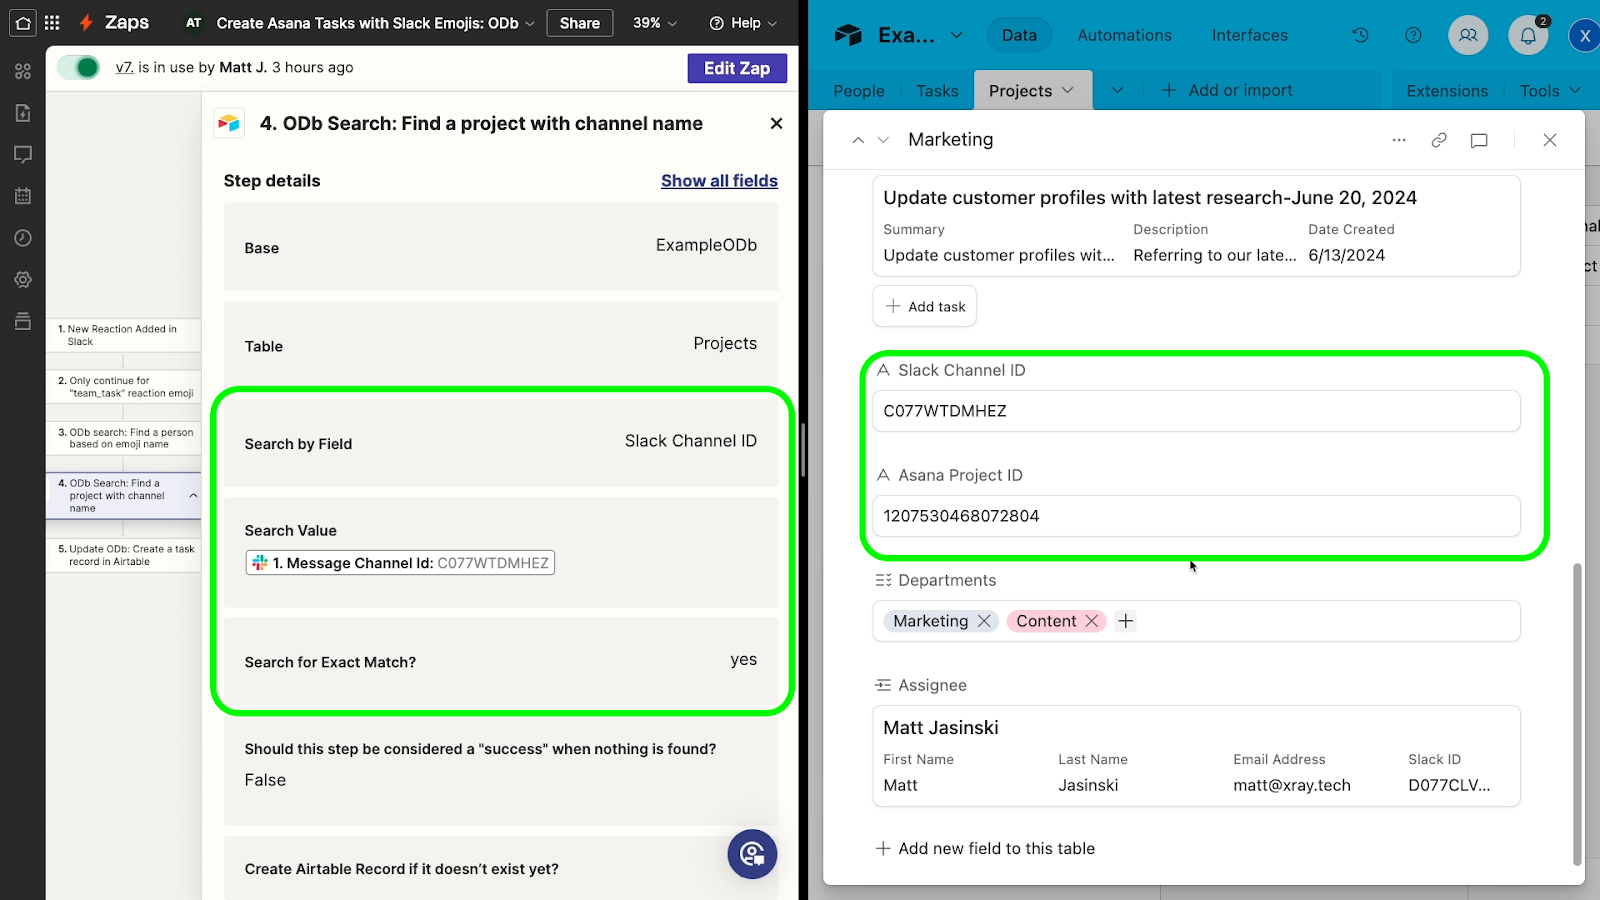Toggle the Zap on/off switch
The image size is (1600, 900).
coord(78,67)
